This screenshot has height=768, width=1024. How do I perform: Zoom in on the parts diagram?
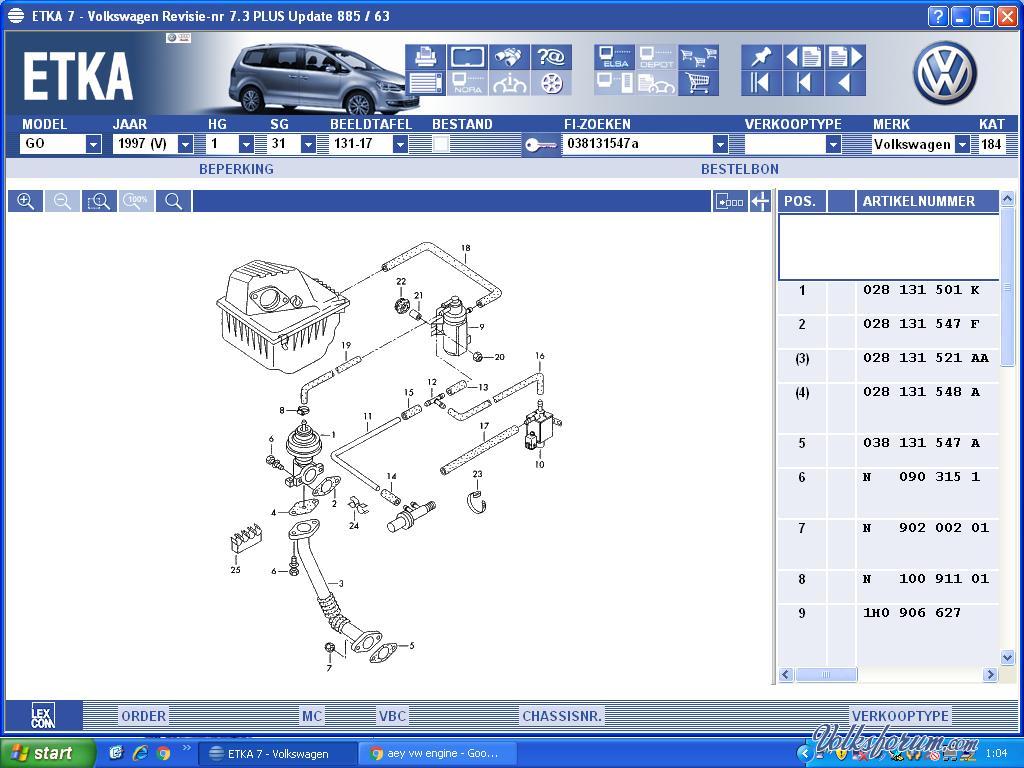point(25,201)
